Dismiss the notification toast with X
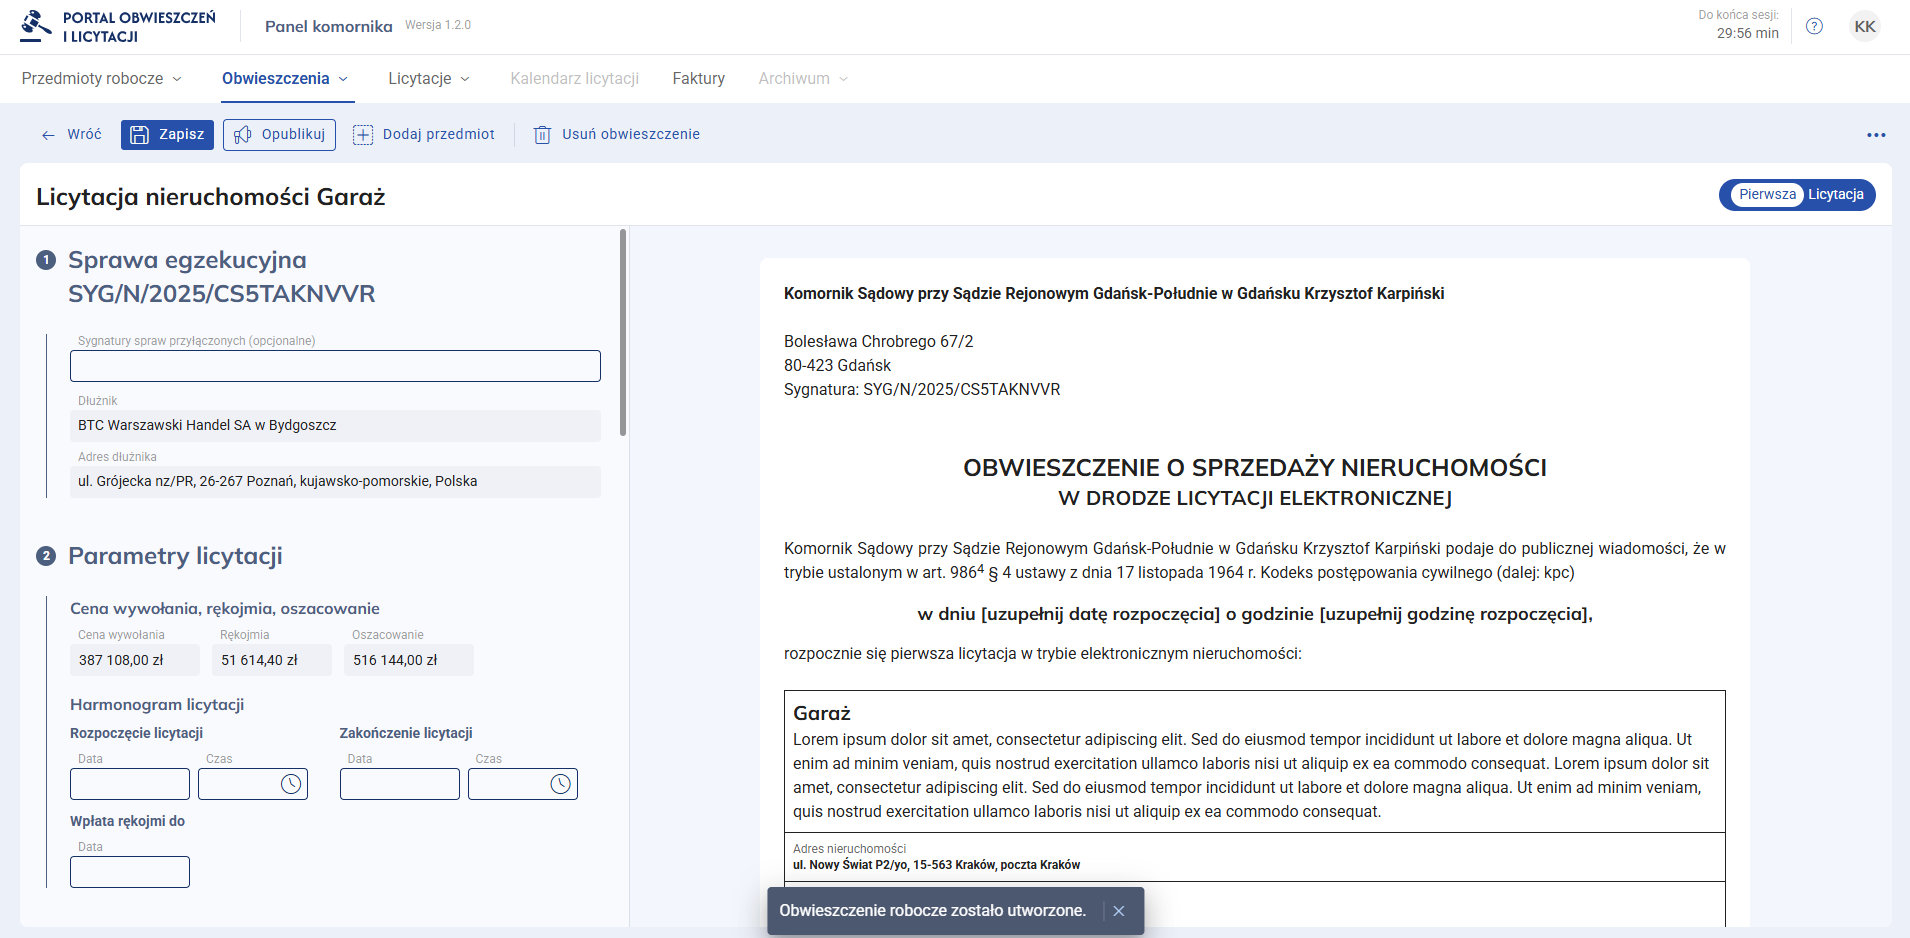Image resolution: width=1910 pixels, height=938 pixels. coord(1119,911)
